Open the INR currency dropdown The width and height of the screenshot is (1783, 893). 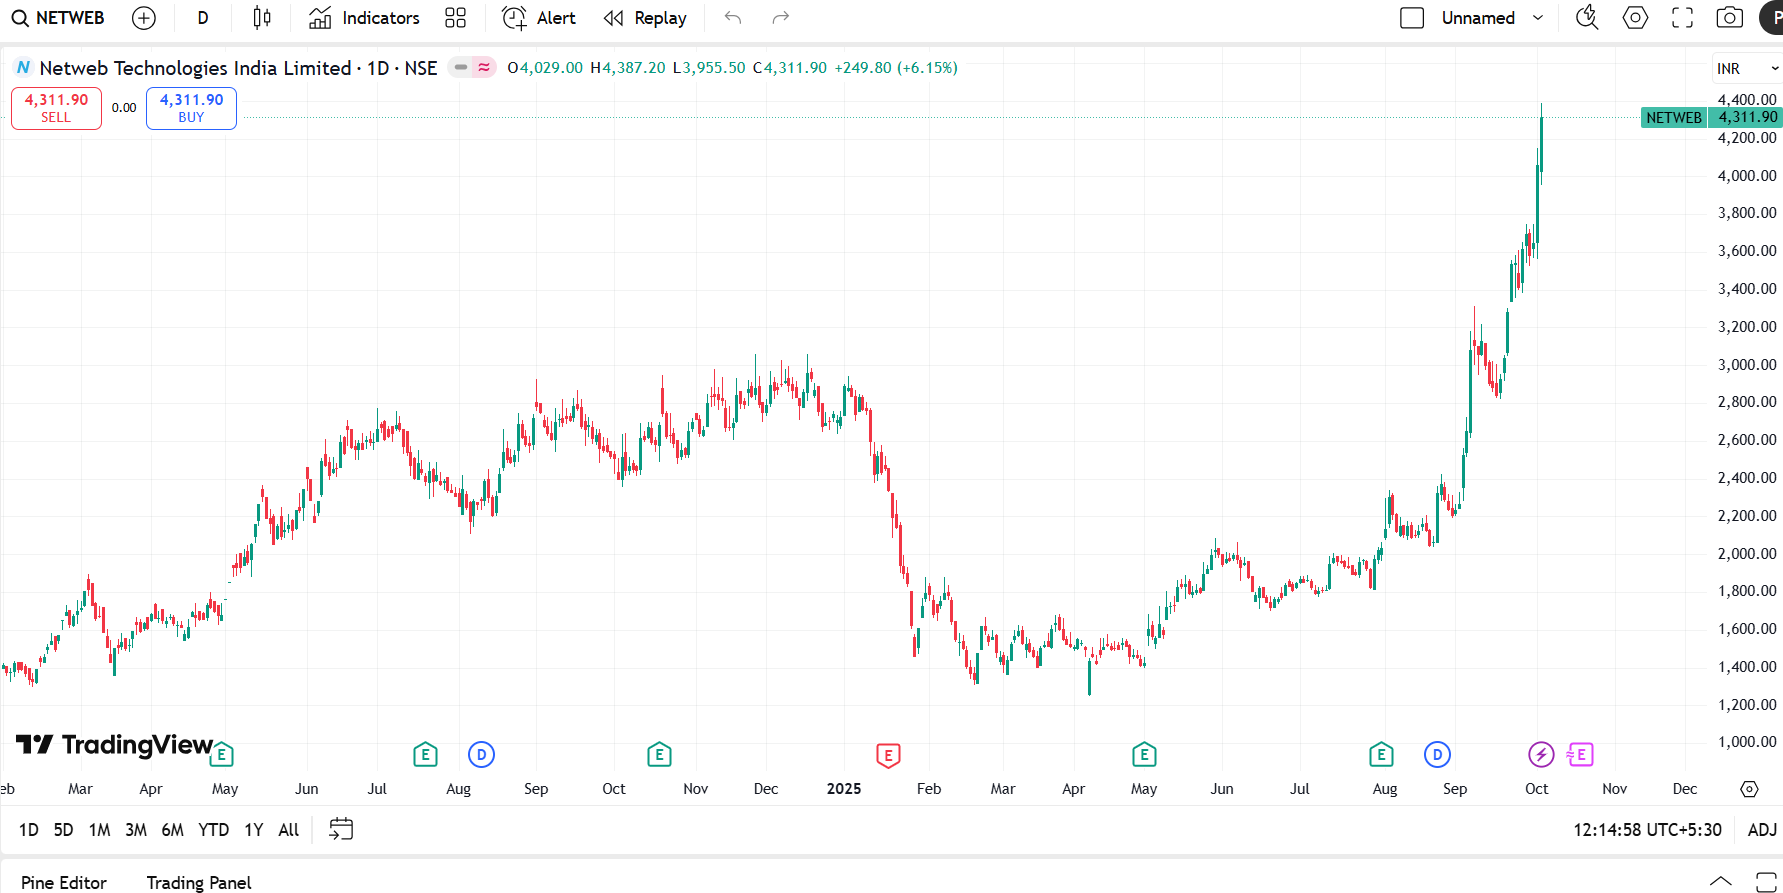click(1746, 68)
